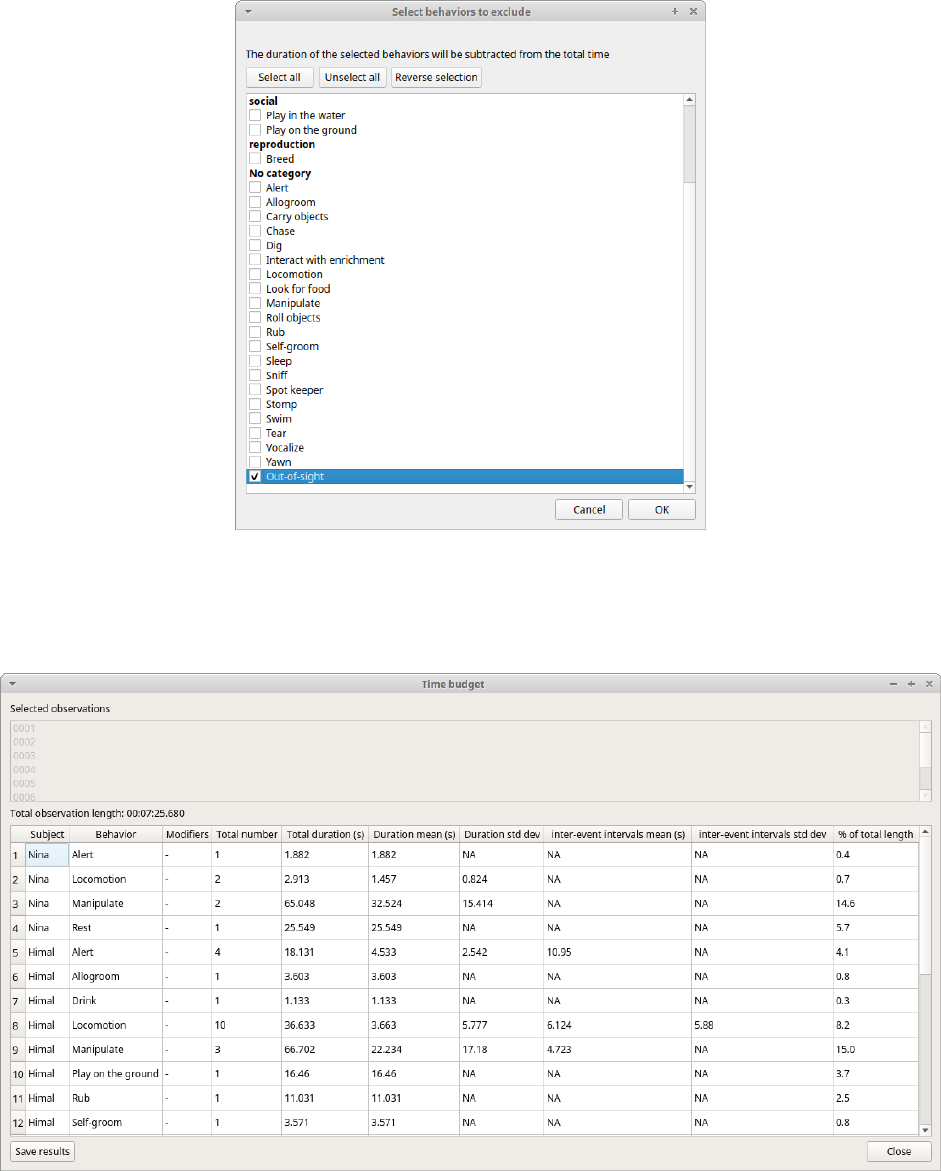Viewport: 941px width, 1171px height.
Task: Click the behavior list scrollbar thumb
Action: (689, 143)
